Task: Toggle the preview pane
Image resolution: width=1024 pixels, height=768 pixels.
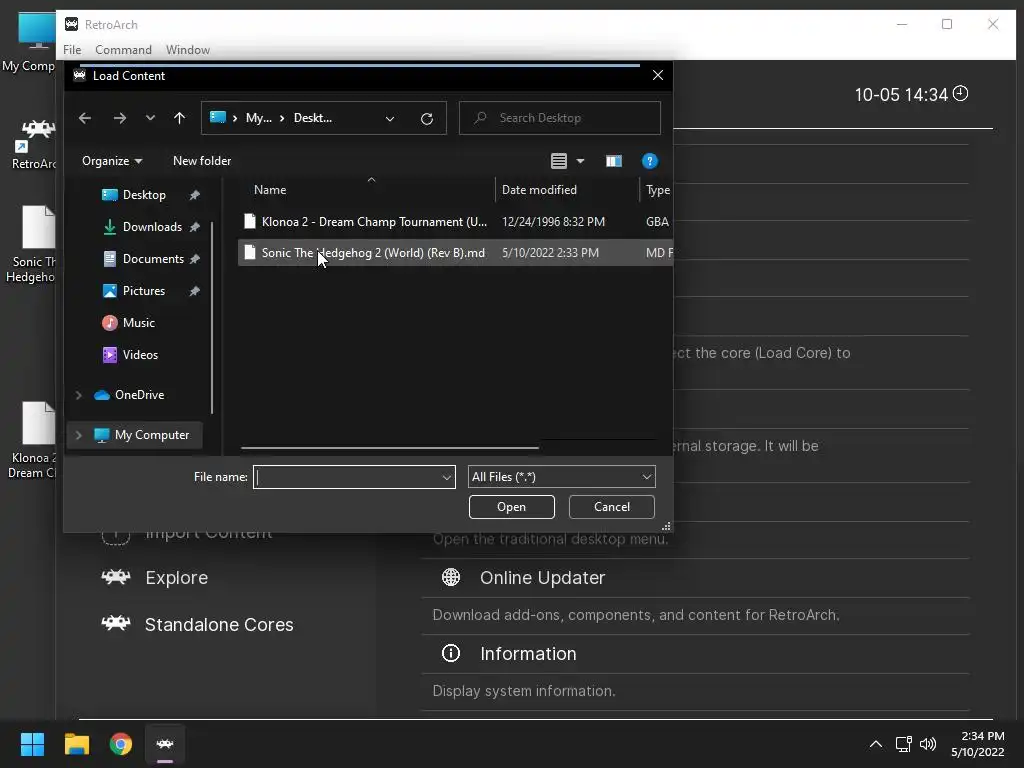Action: tap(614, 161)
